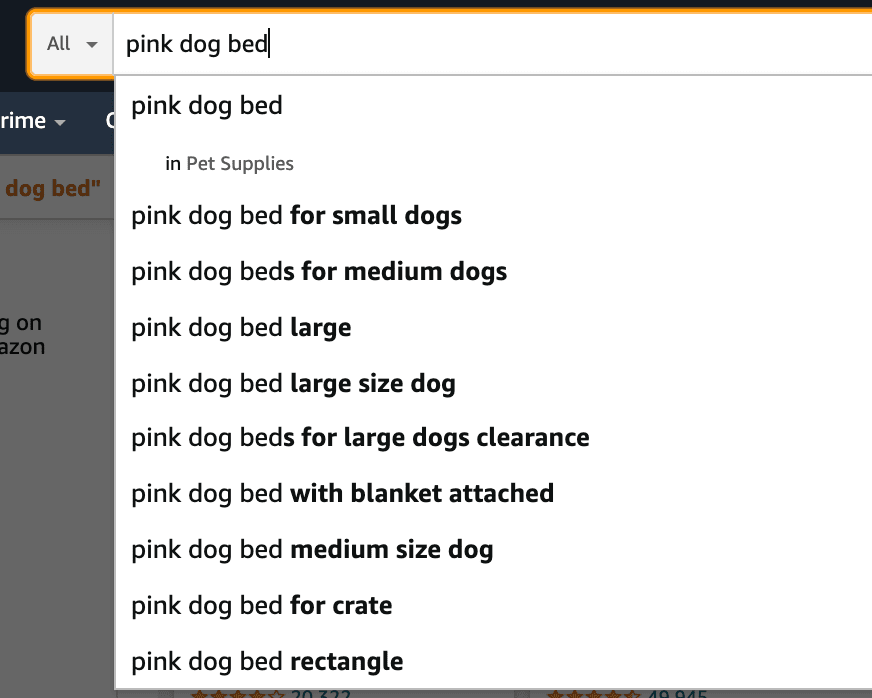
Task: Choose "pink dog bed large size dog"
Action: (293, 383)
